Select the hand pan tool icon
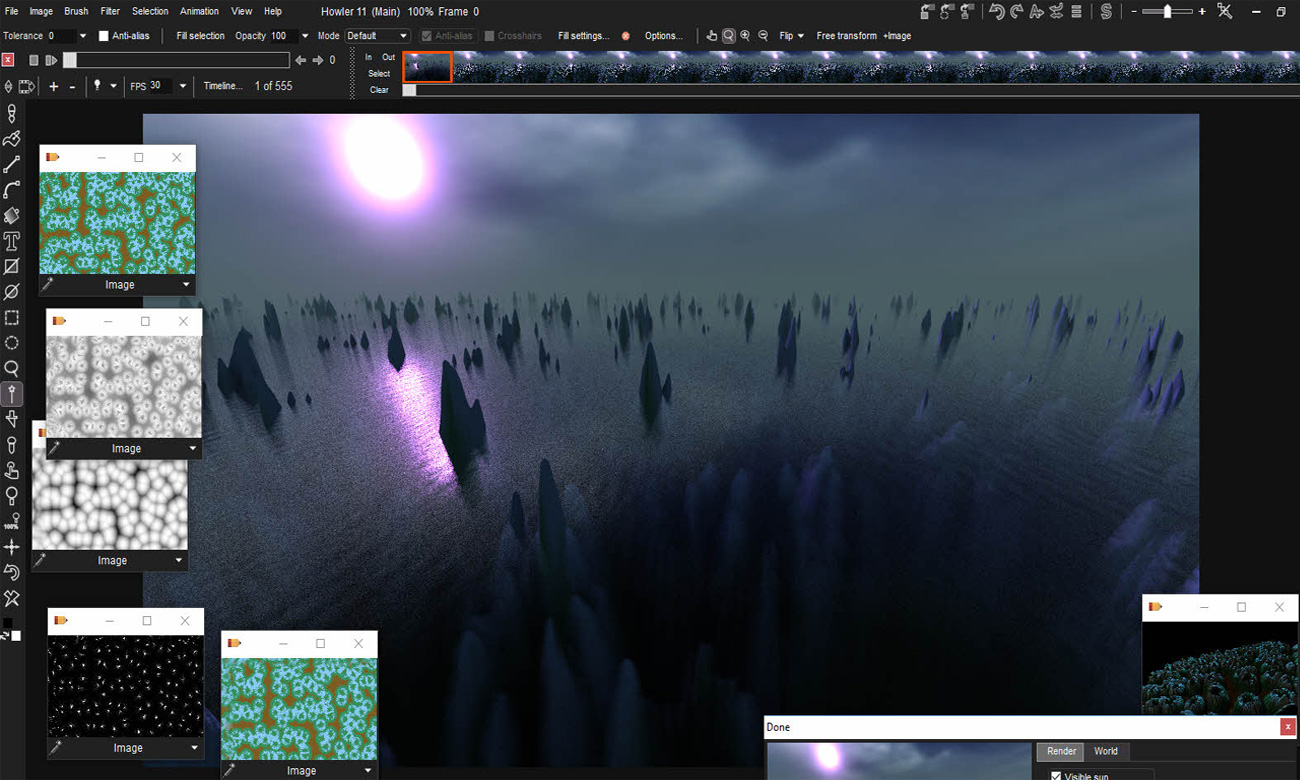 click(x=711, y=36)
